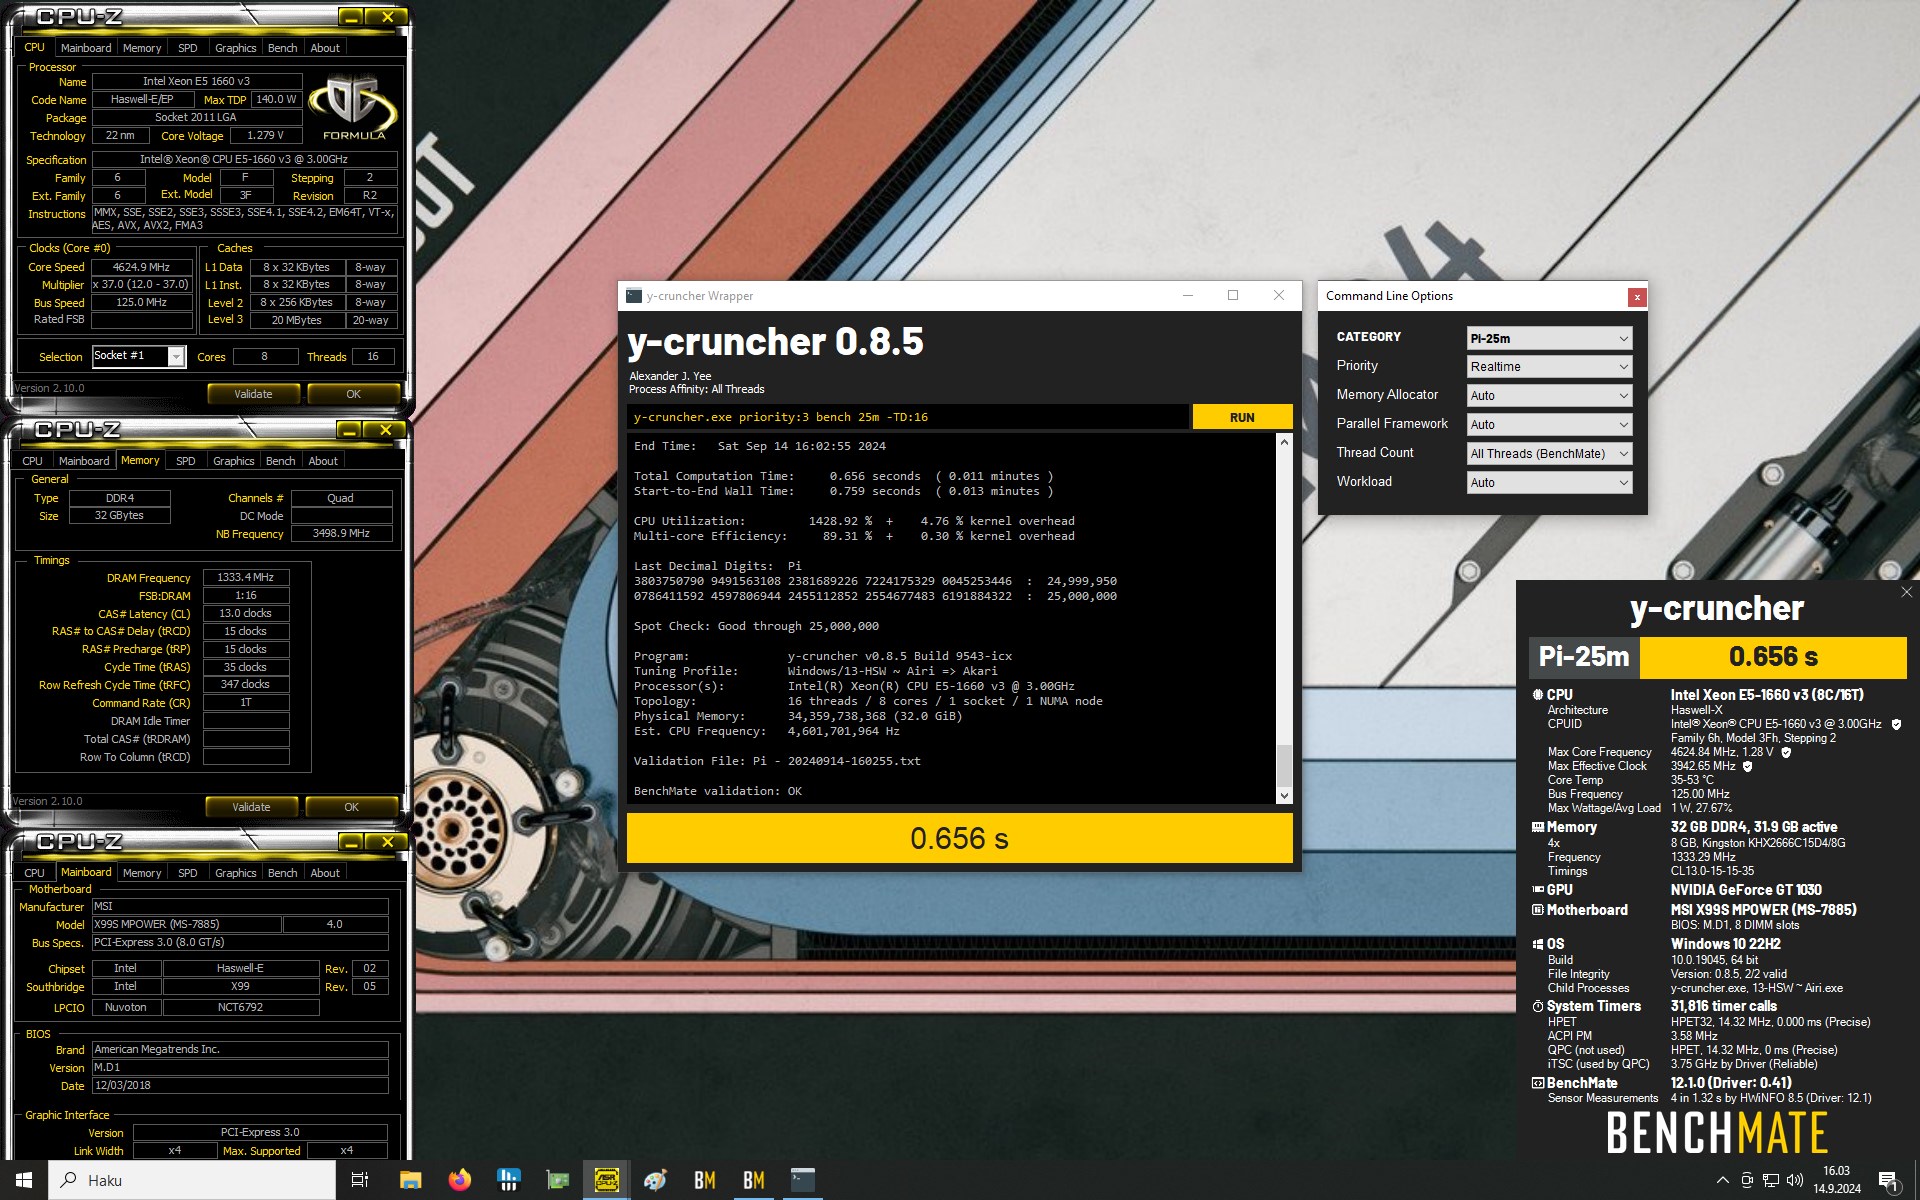1920x1200 pixels.
Task: Click the shield beside Max Core Frequency
Action: coord(1786,752)
